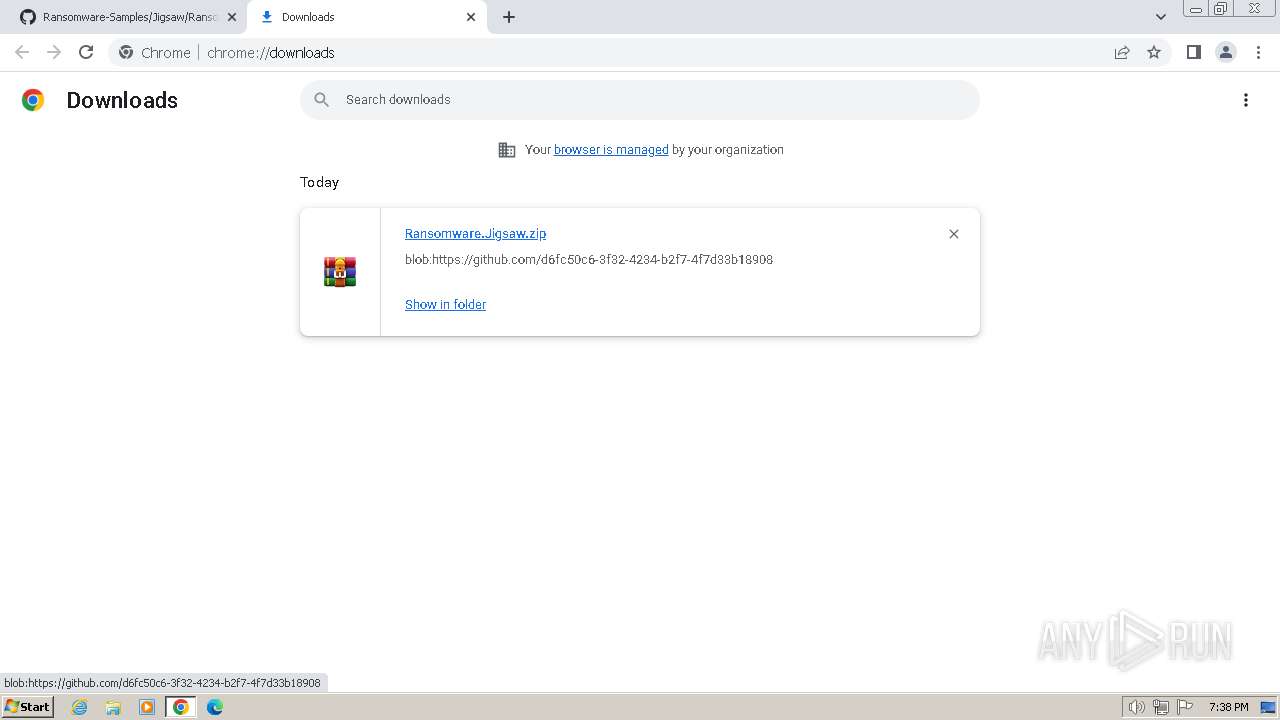
Task: Bookmark this tab with star icon
Action: pos(1154,52)
